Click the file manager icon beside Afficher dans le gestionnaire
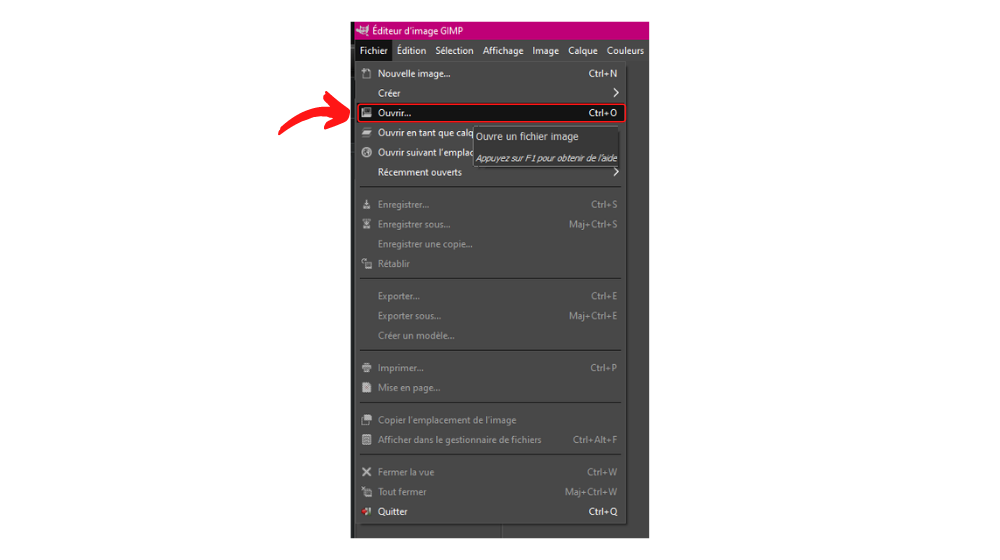 pos(366,440)
